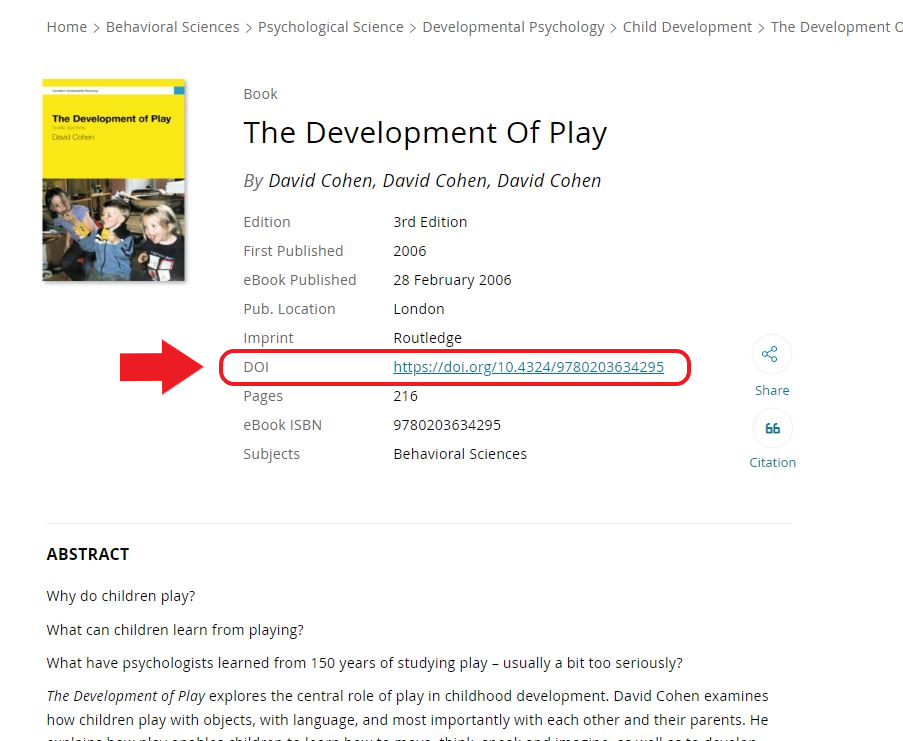Click 'Book' type label
This screenshot has width=903, height=741.
point(260,94)
